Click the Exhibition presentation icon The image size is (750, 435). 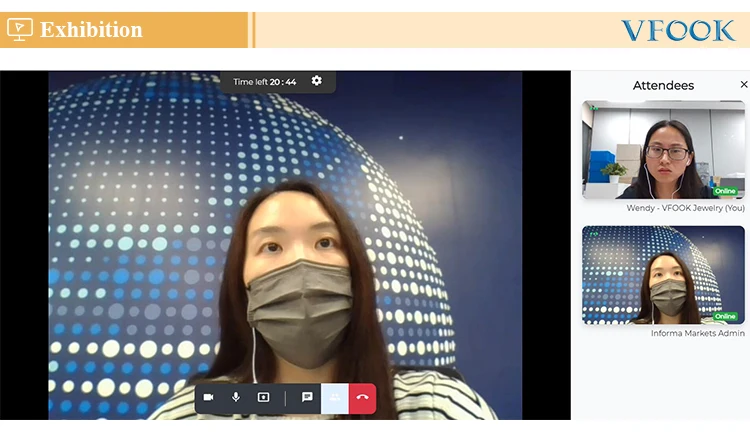point(20,30)
